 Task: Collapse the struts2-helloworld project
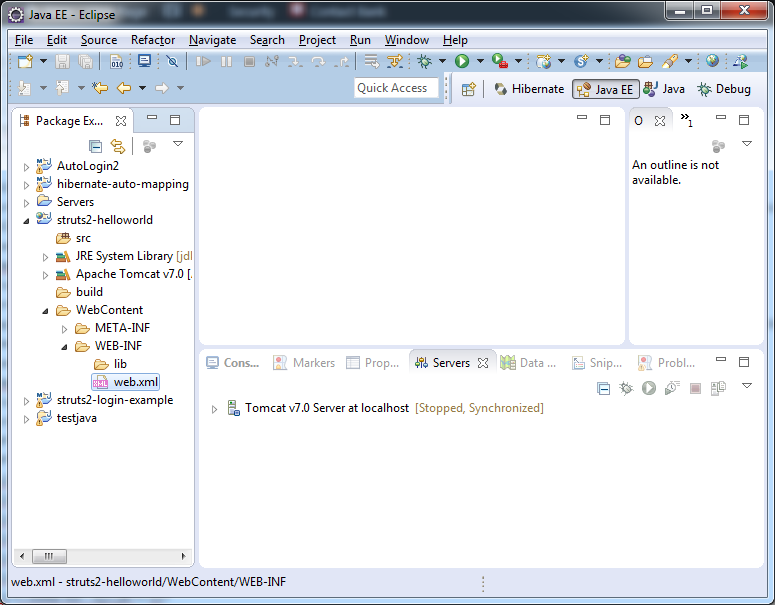point(26,221)
